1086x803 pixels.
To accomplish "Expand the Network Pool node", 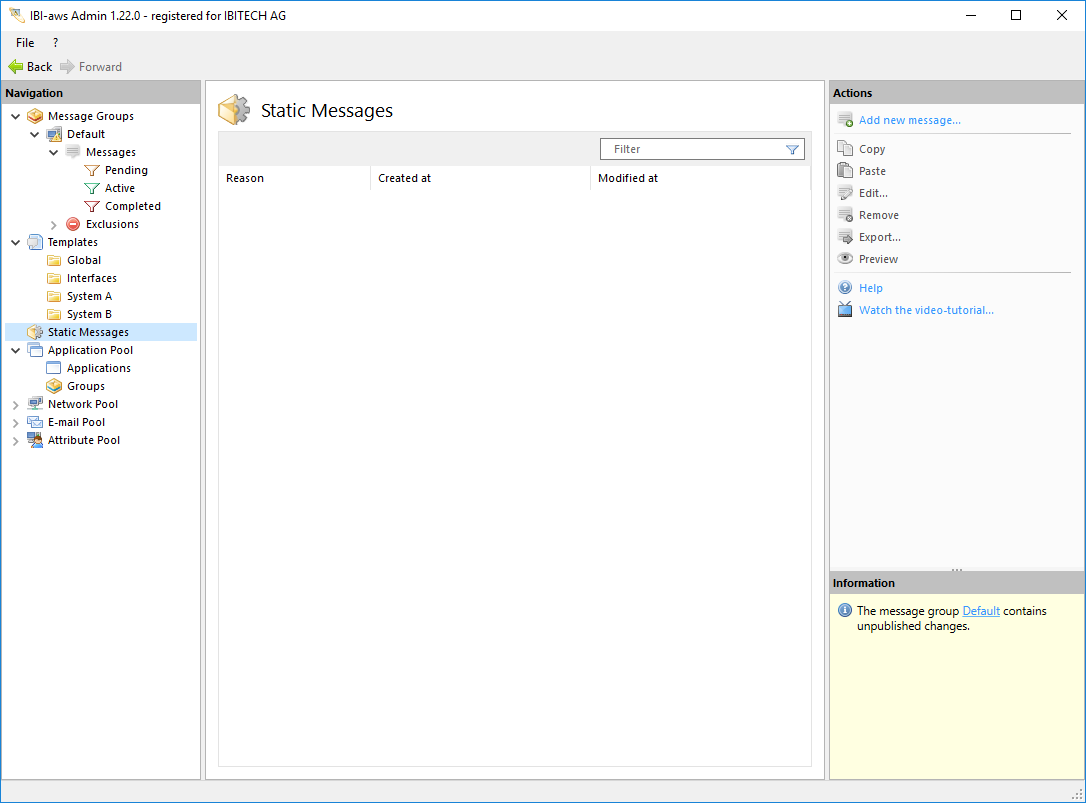I will (16, 405).
